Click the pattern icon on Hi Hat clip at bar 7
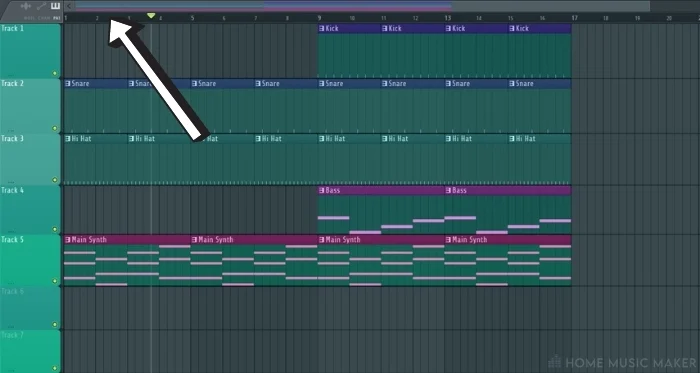 point(258,139)
